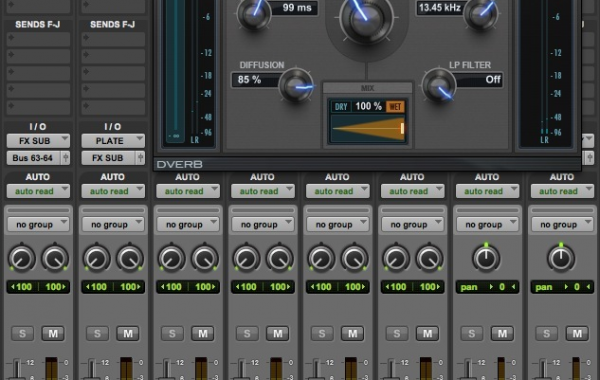600x380 pixels.
Task: Click SENDS F-J header on the first strip
Action: [38, 24]
